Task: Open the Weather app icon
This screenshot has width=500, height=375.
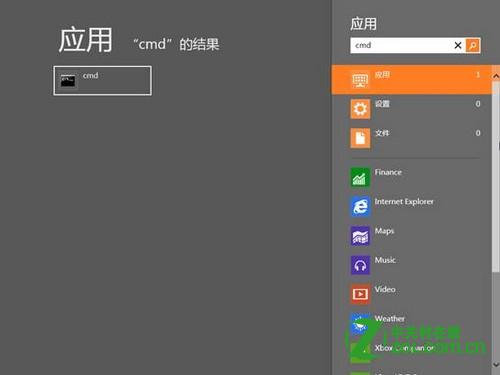Action: pos(360,323)
